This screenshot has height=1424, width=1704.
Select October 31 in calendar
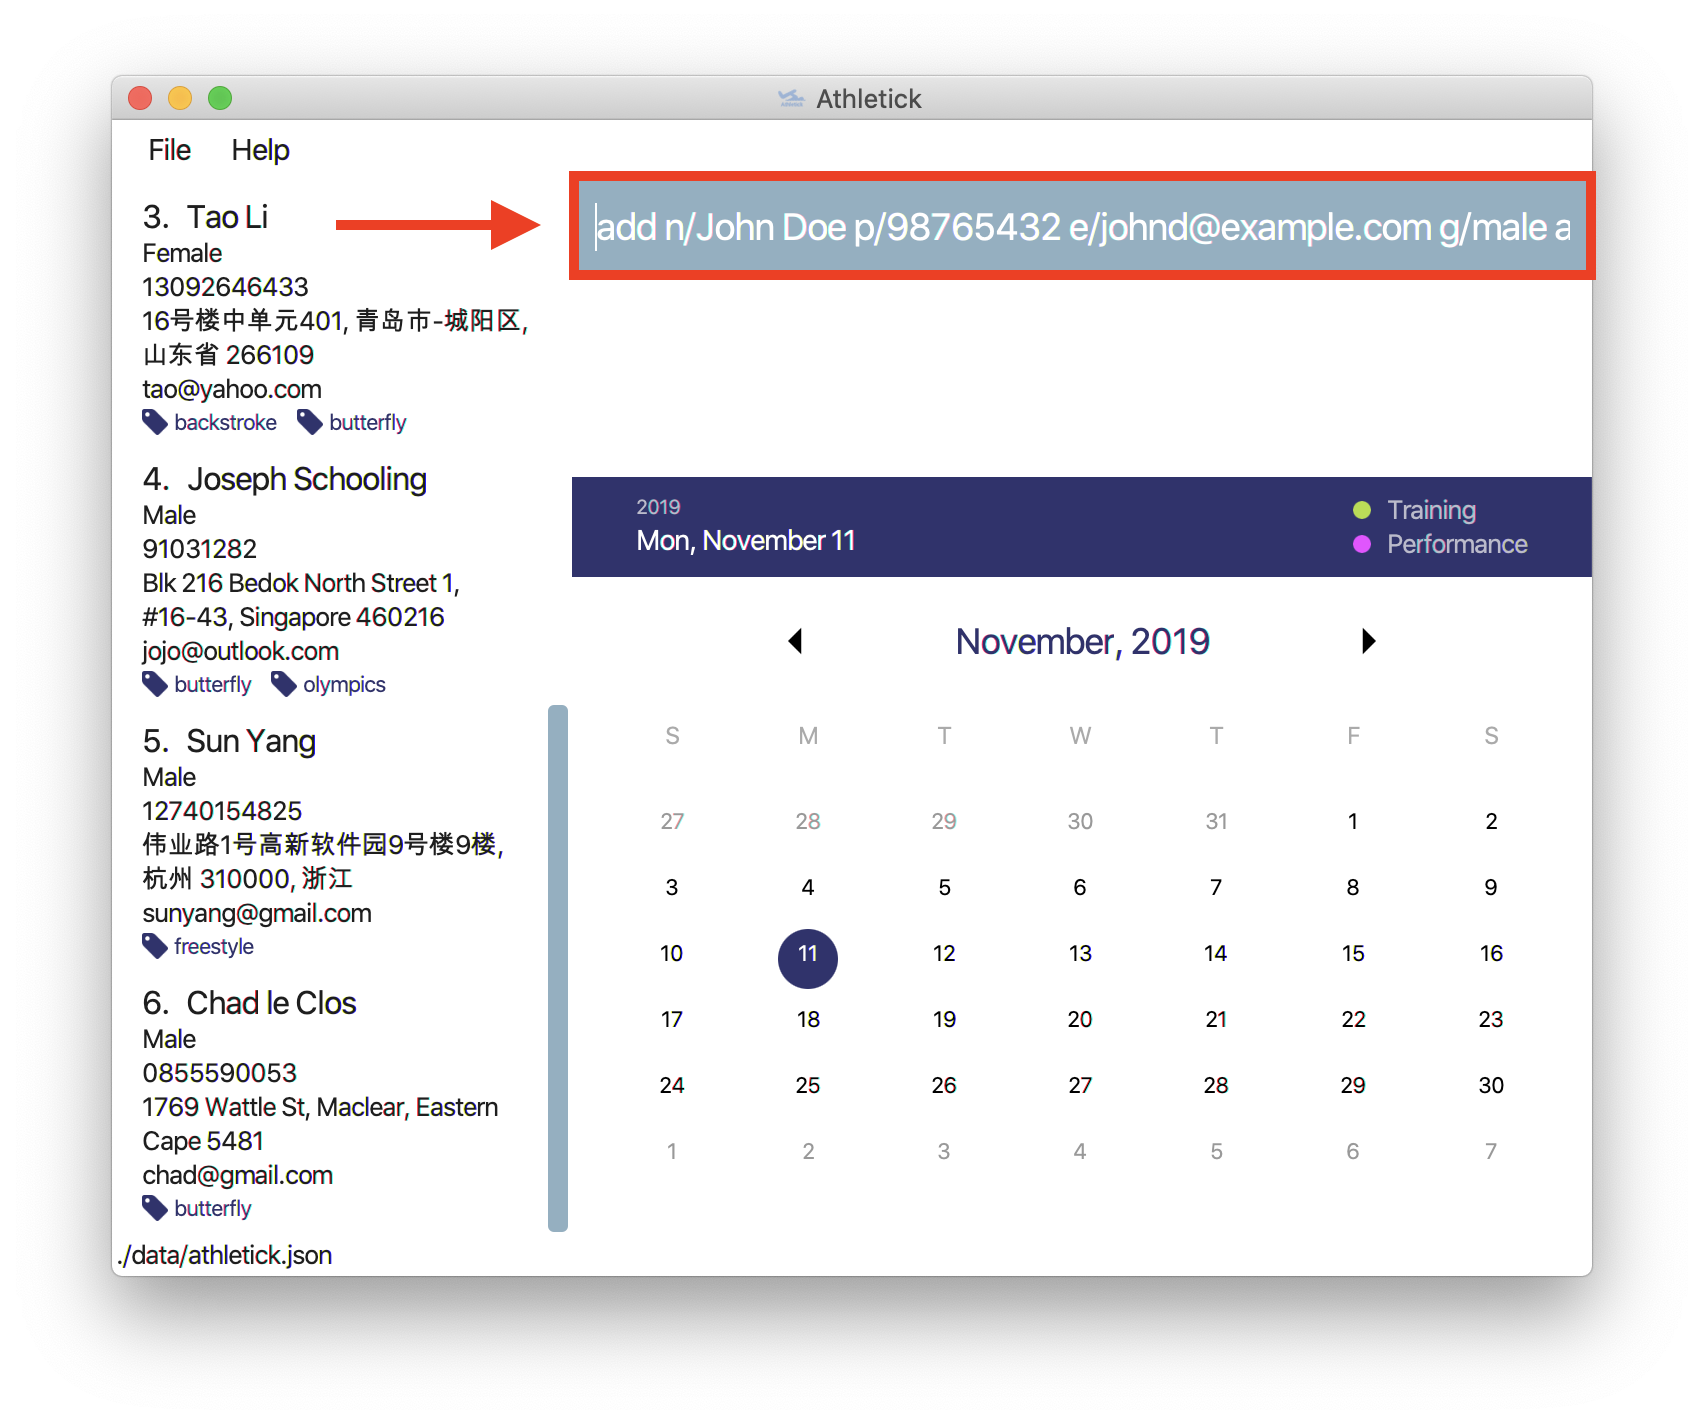(x=1216, y=821)
